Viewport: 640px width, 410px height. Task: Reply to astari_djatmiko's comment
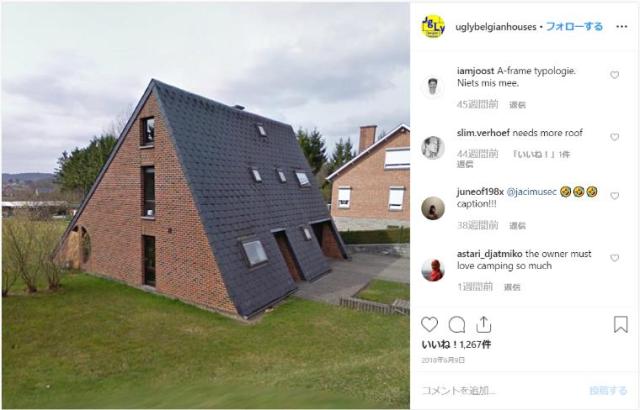512,287
